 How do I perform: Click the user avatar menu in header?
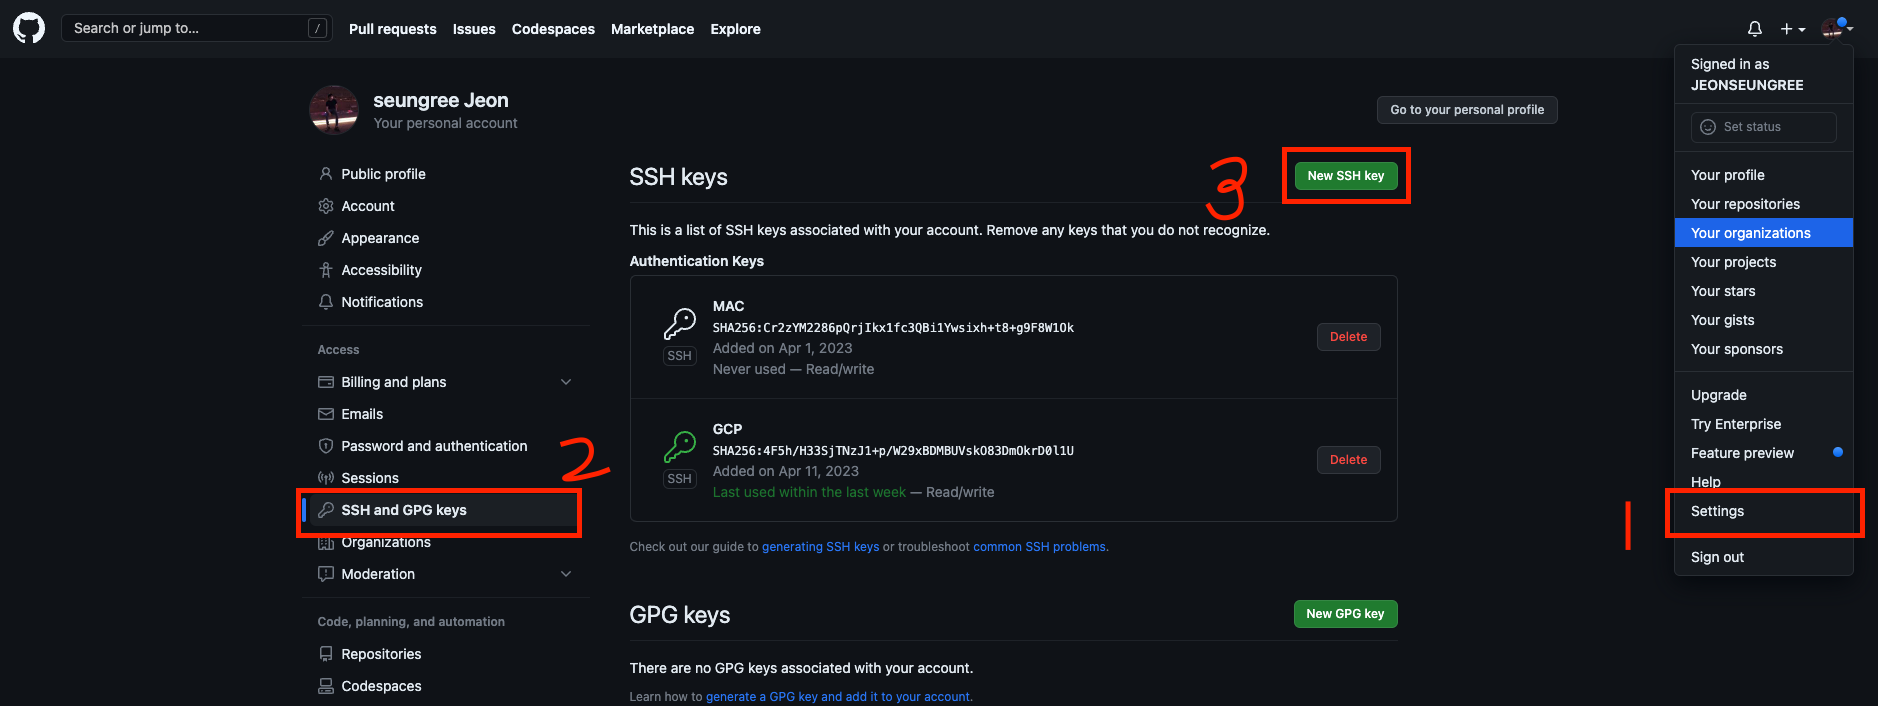1837,29
